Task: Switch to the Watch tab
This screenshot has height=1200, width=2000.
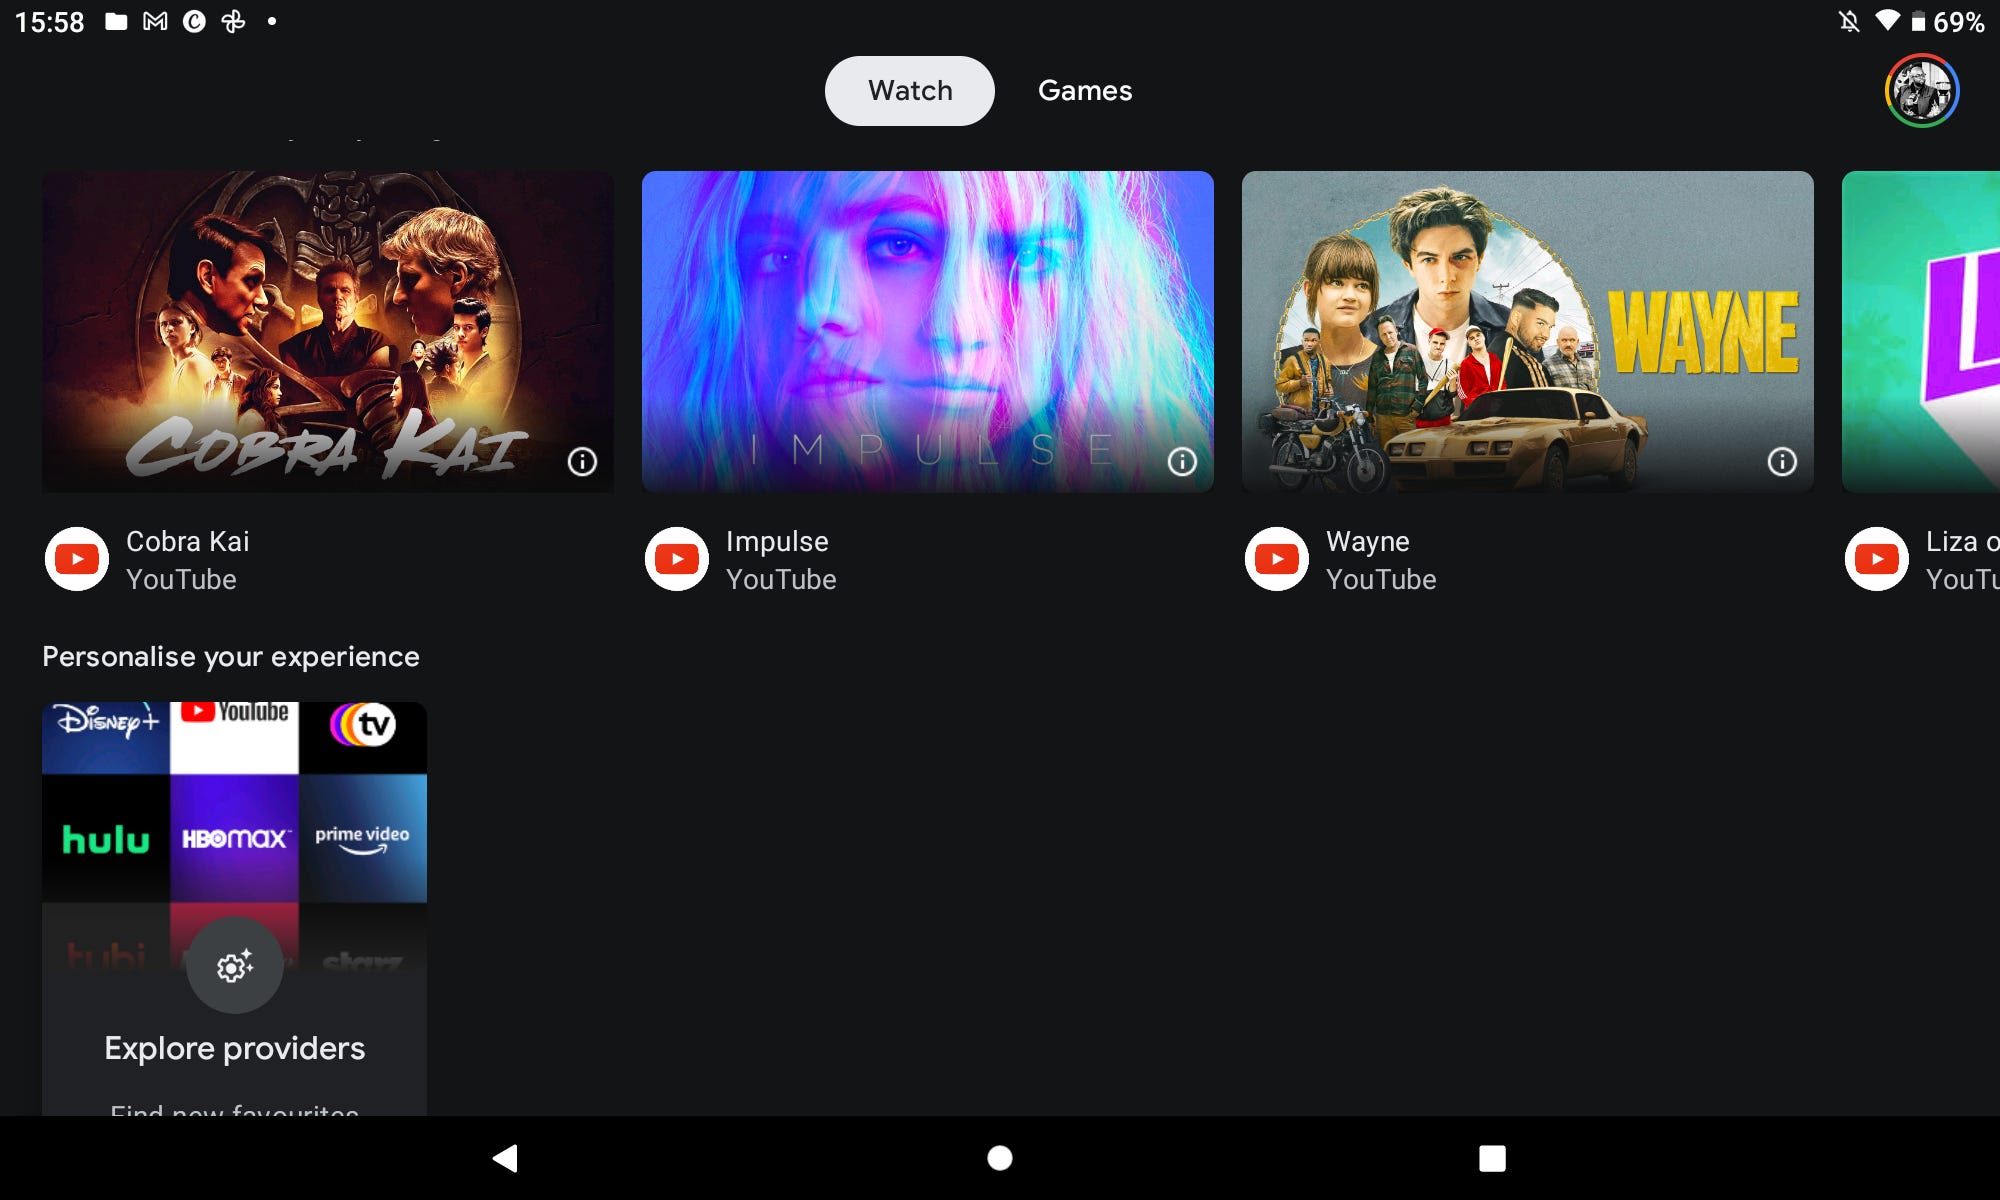Action: [x=909, y=91]
